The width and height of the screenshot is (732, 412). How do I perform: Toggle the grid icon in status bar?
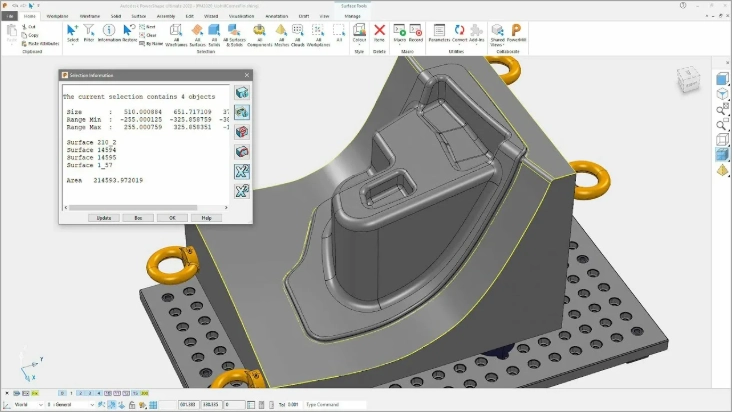click(153, 405)
